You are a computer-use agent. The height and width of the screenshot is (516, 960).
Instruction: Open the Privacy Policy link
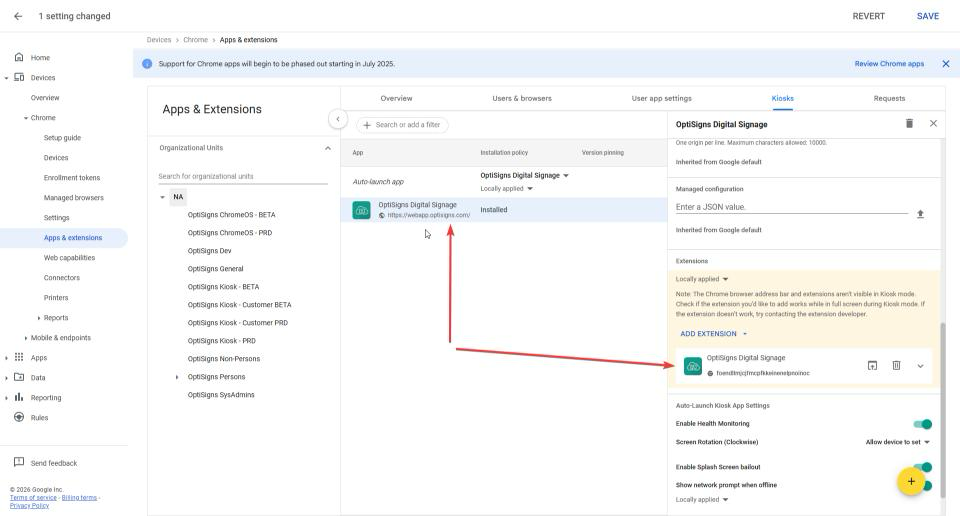pyautogui.click(x=29, y=506)
